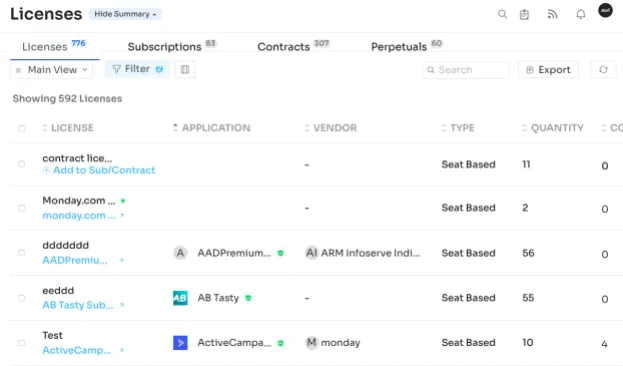Viewport: 623px width, 366px height.
Task: Open the clipboard tasks icon
Action: (x=524, y=14)
